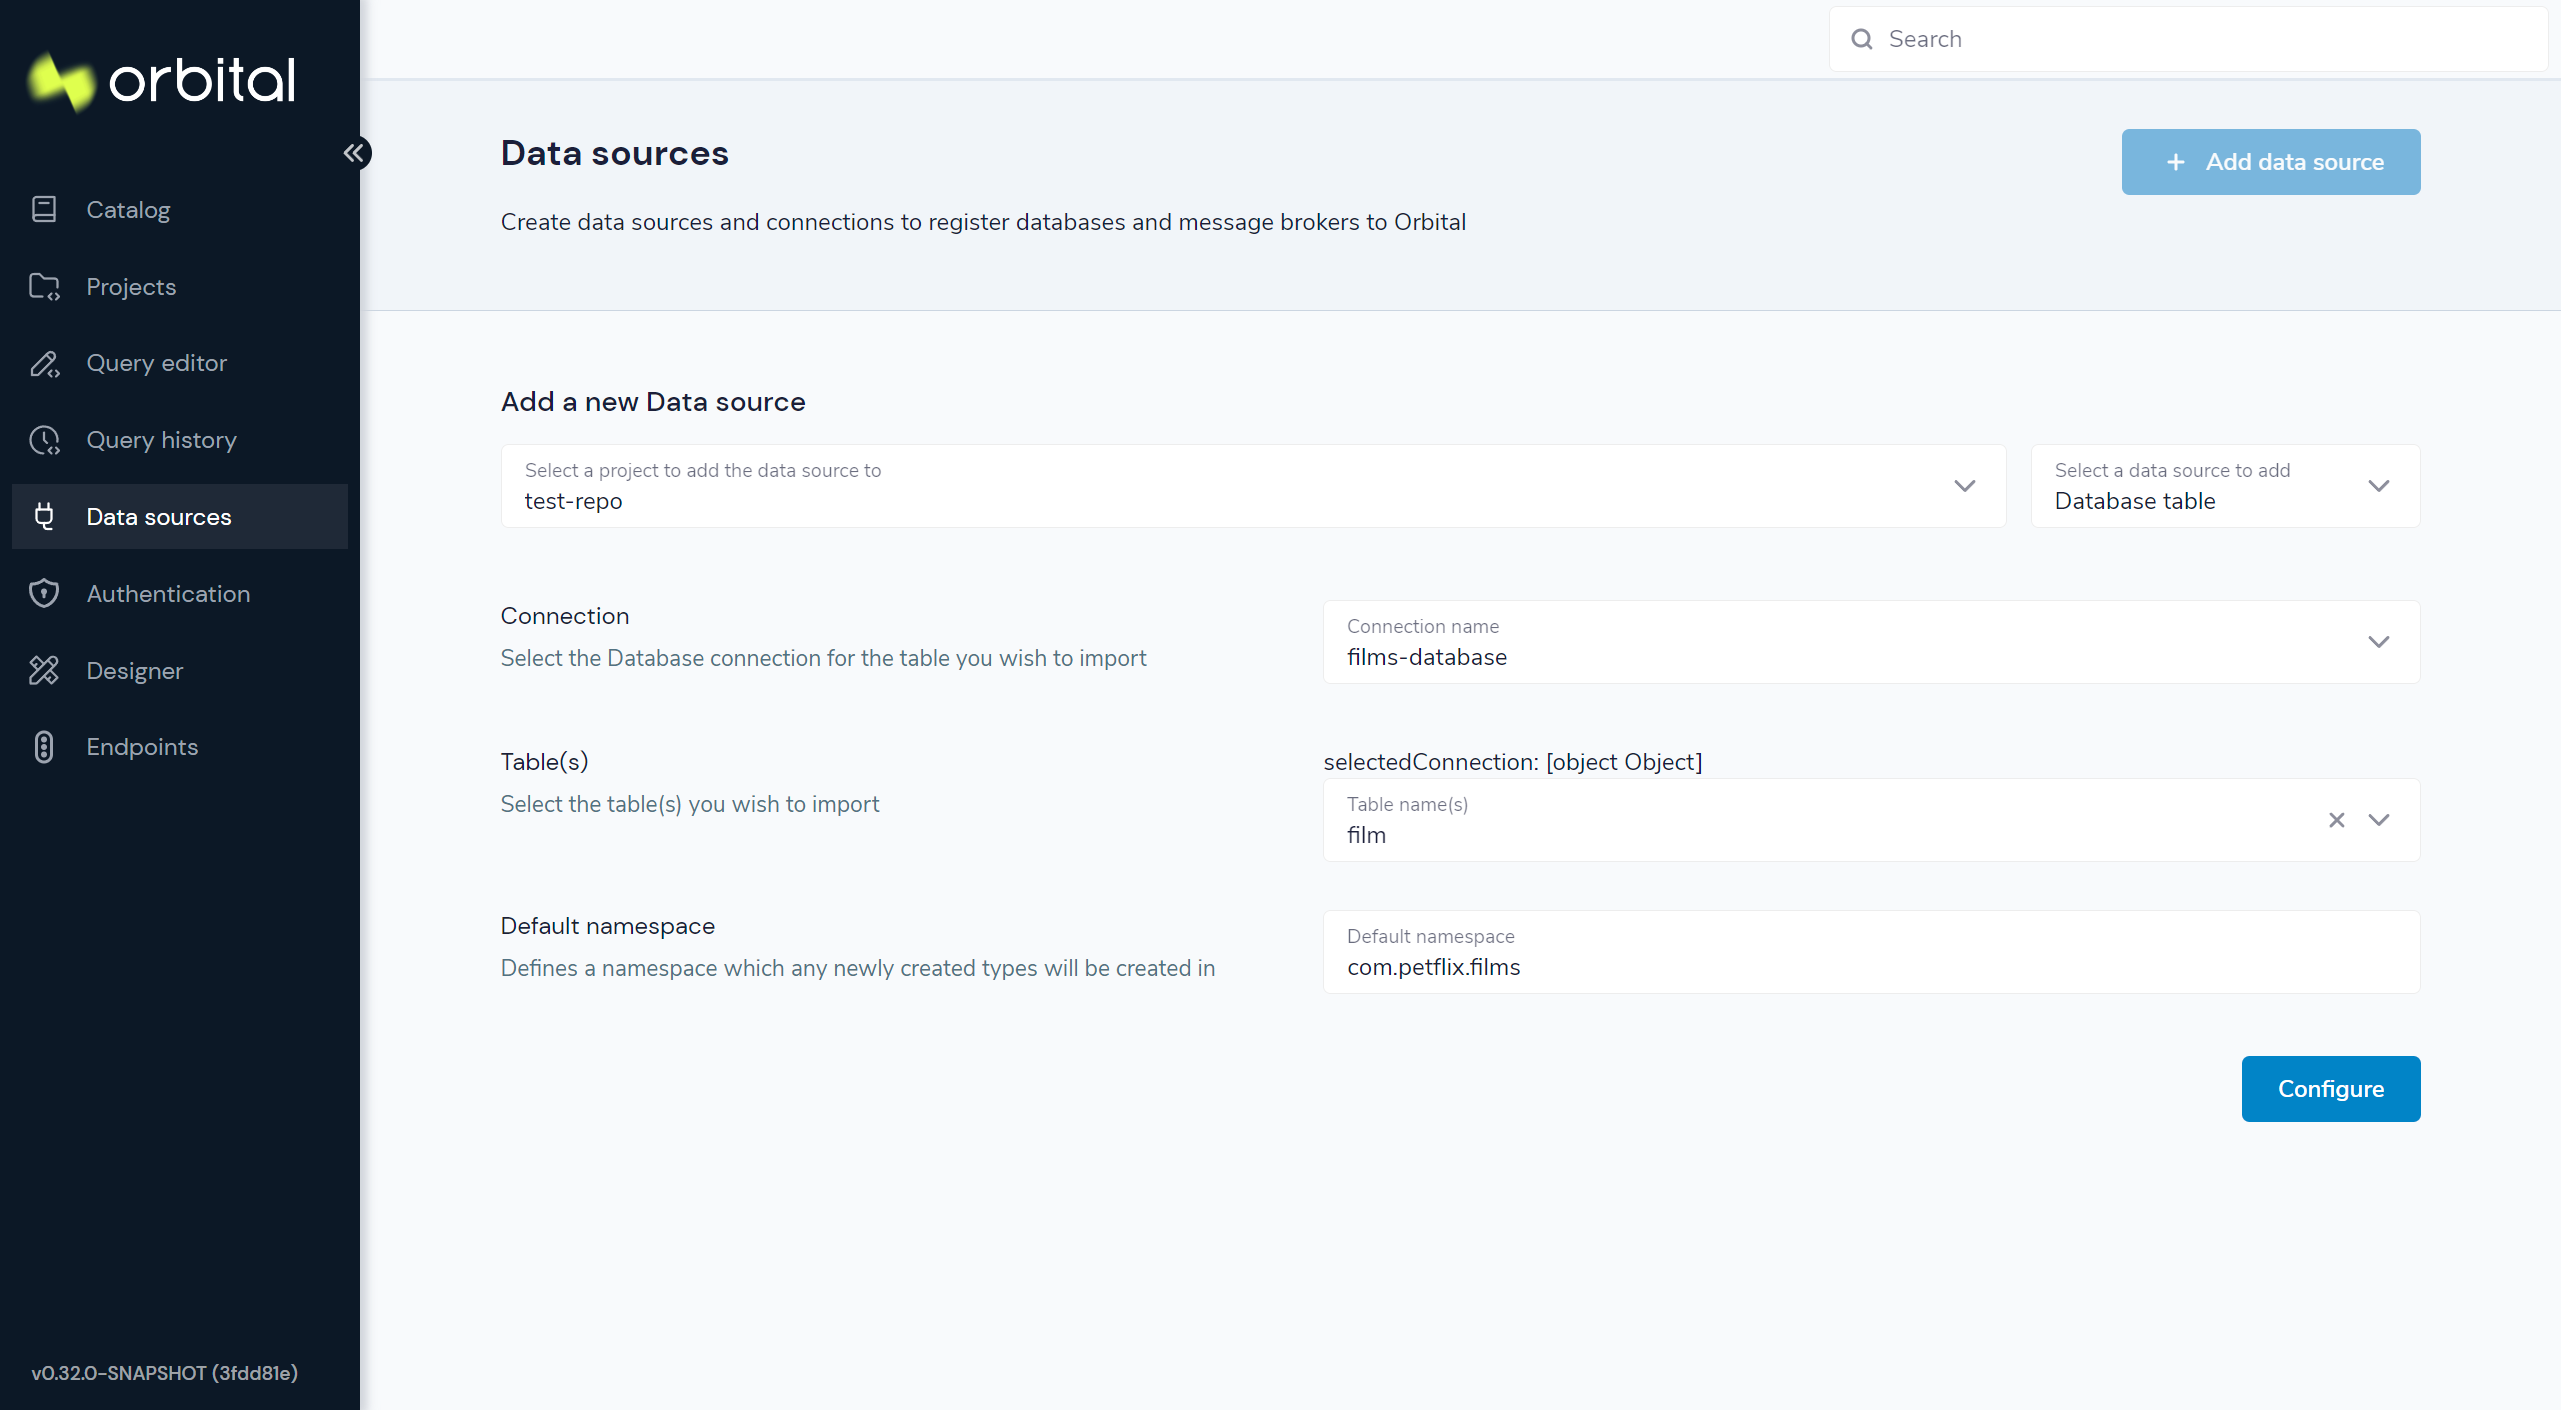The image size is (2561, 1410).
Task: Click the search magnifier icon
Action: click(x=1861, y=39)
